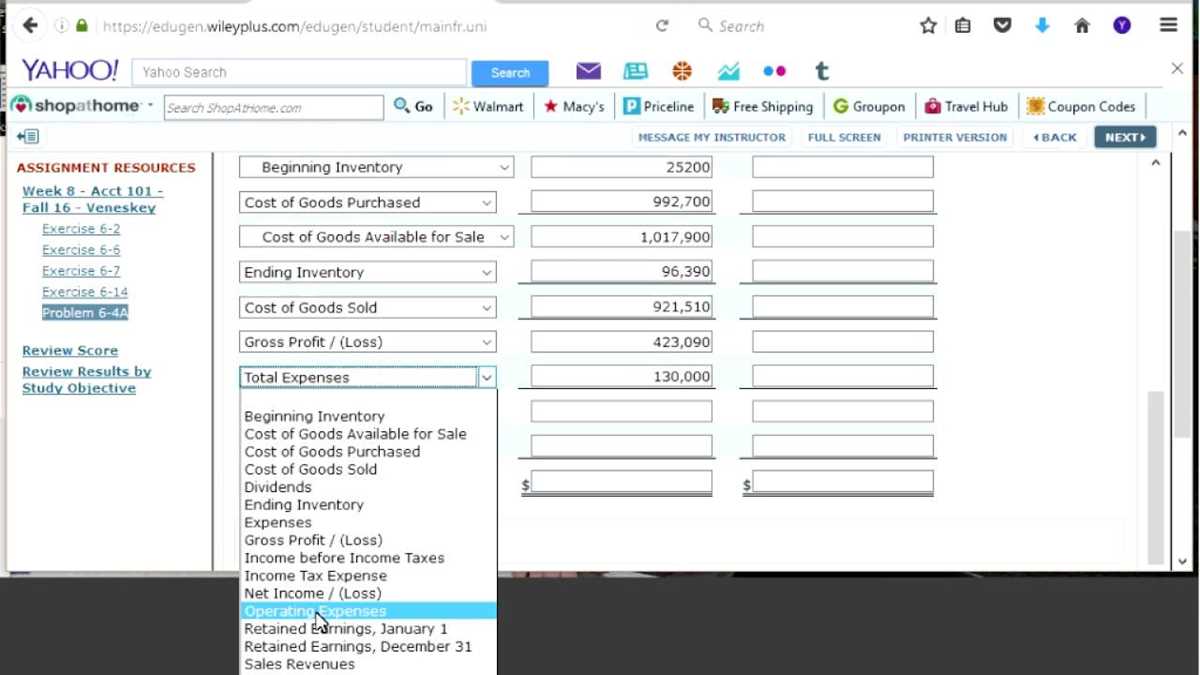This screenshot has width=1200, height=675.
Task: Click the green padlock security icon
Action: click(x=82, y=26)
